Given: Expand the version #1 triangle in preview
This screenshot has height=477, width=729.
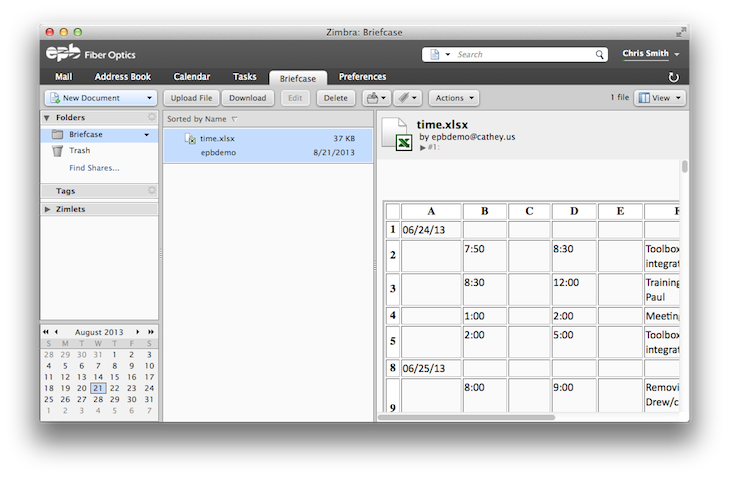Looking at the screenshot, I should pyautogui.click(x=423, y=147).
